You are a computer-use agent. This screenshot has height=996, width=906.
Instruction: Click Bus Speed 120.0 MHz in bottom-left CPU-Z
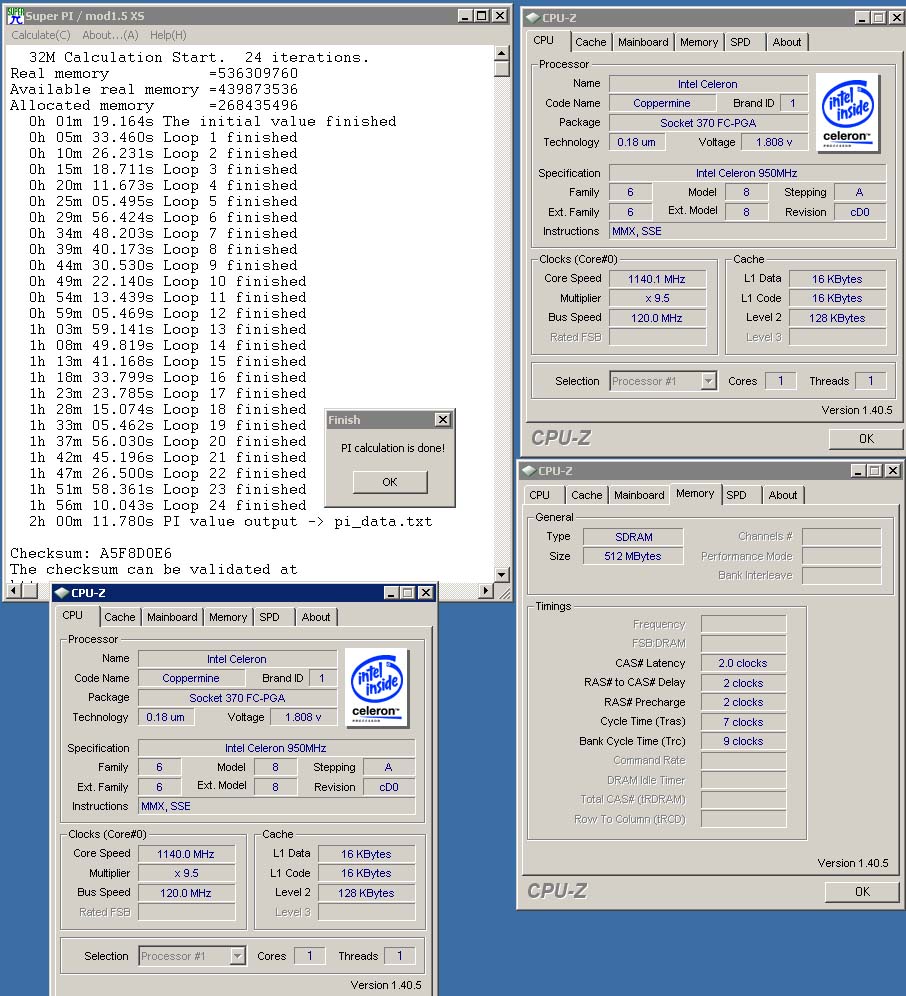tap(186, 893)
